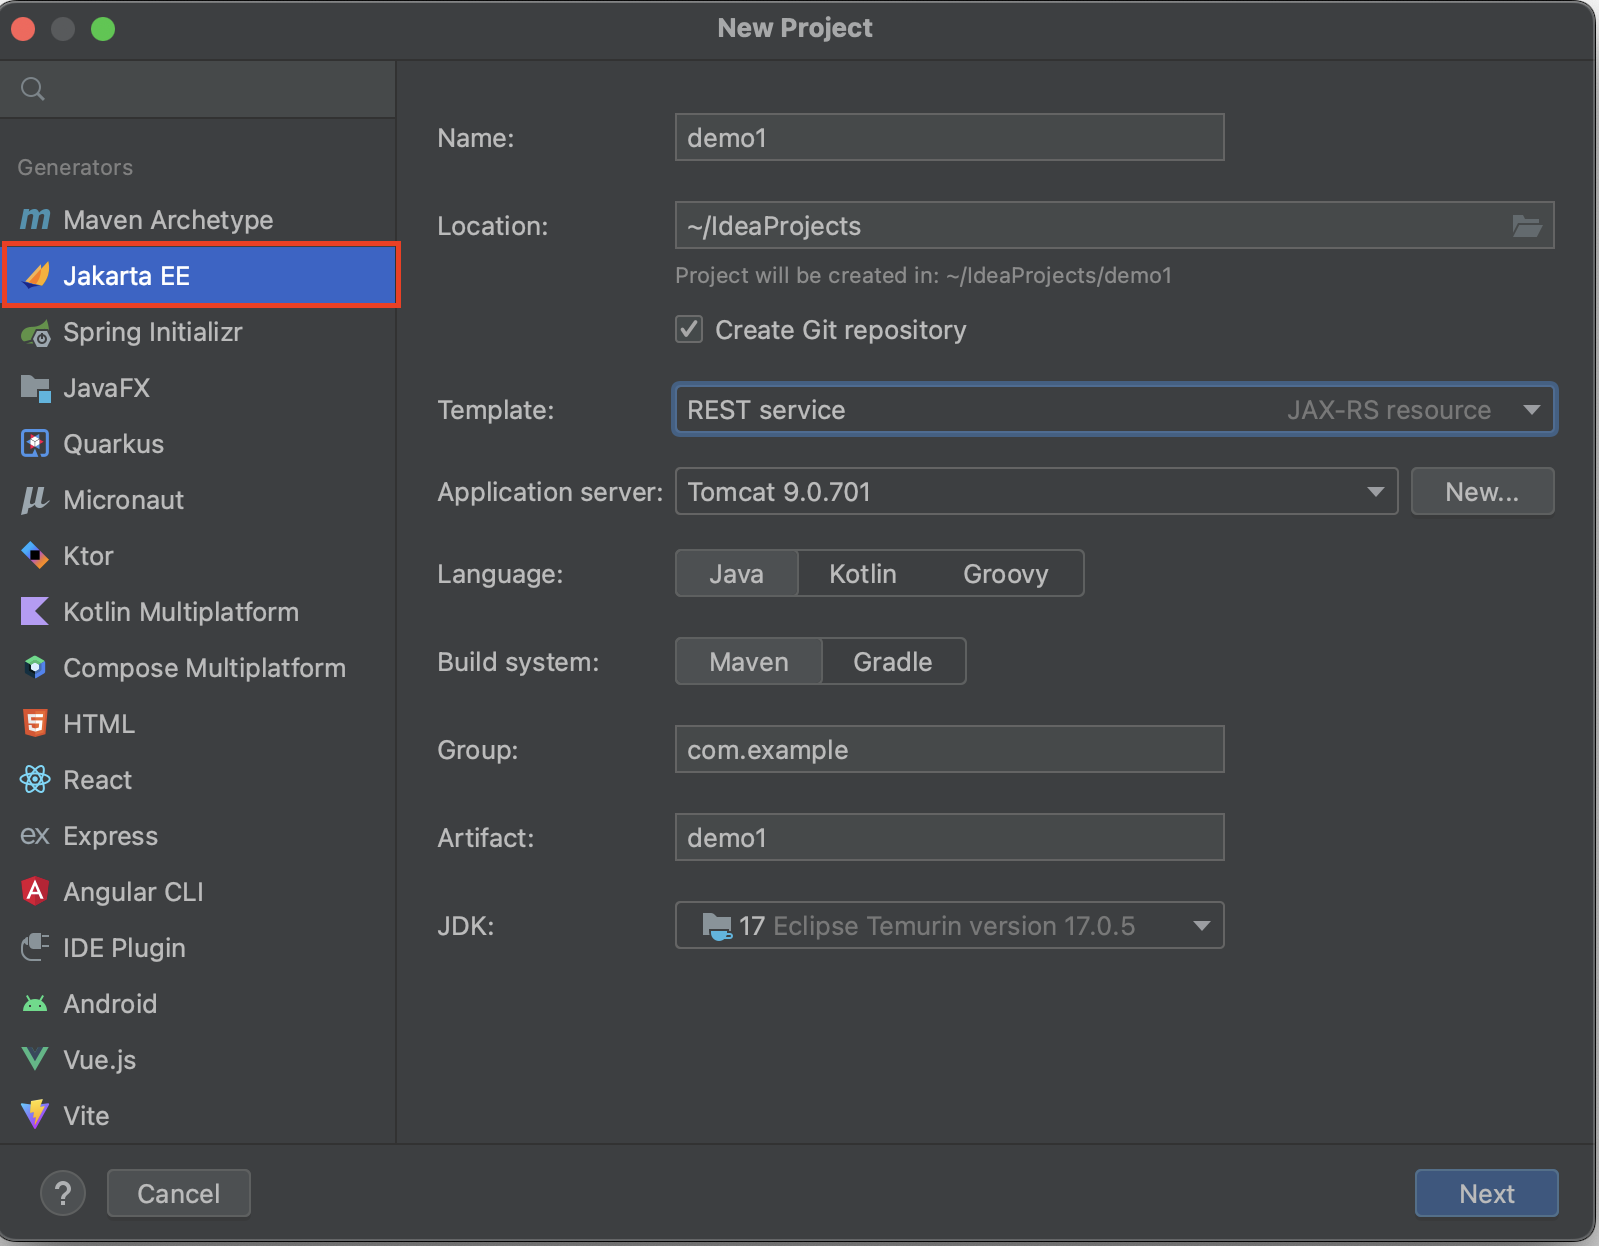
Task: Click the Ktor logo icon
Action: point(35,555)
